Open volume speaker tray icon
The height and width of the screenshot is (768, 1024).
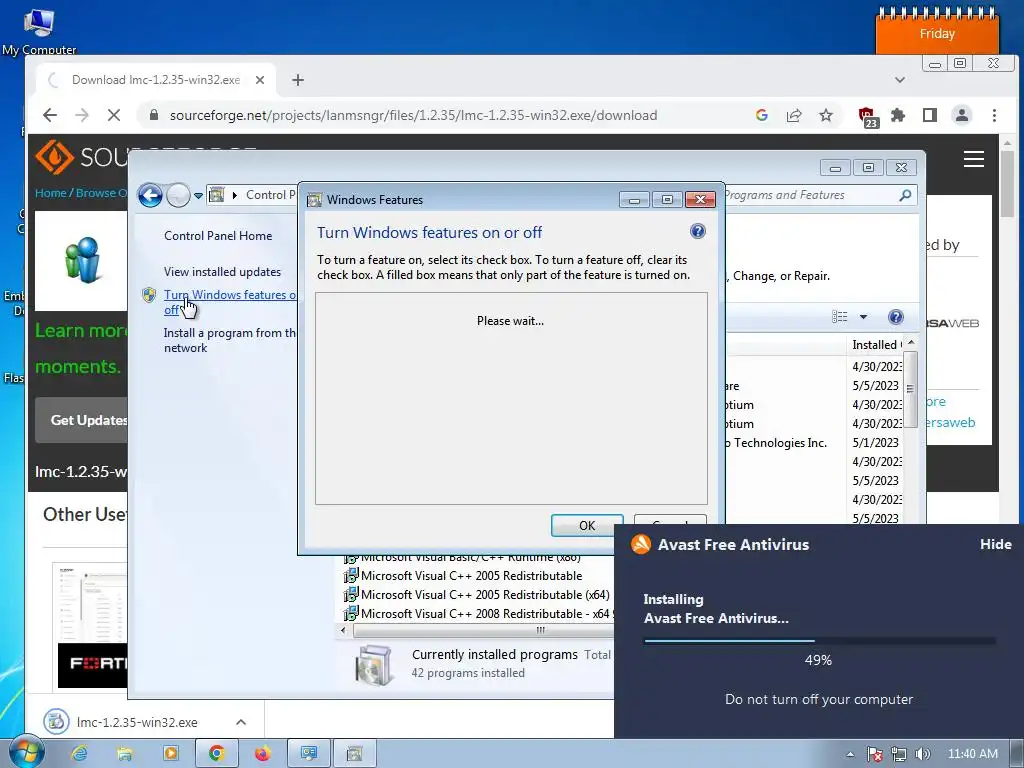tap(922, 754)
